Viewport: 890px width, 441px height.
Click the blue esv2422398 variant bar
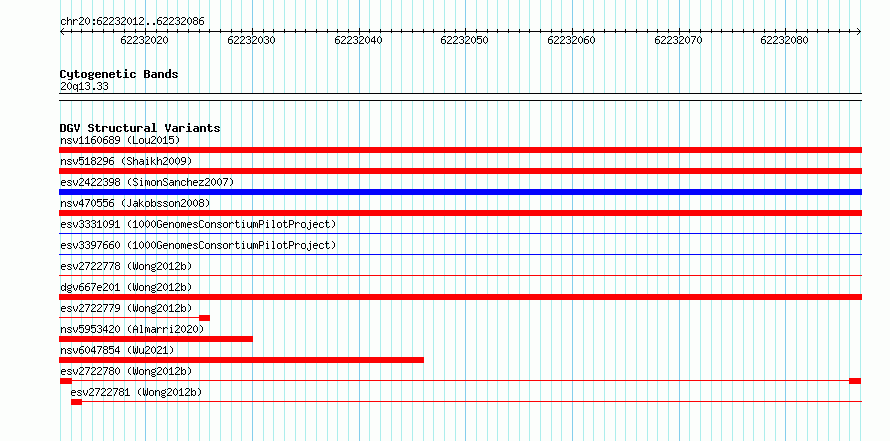pos(460,192)
